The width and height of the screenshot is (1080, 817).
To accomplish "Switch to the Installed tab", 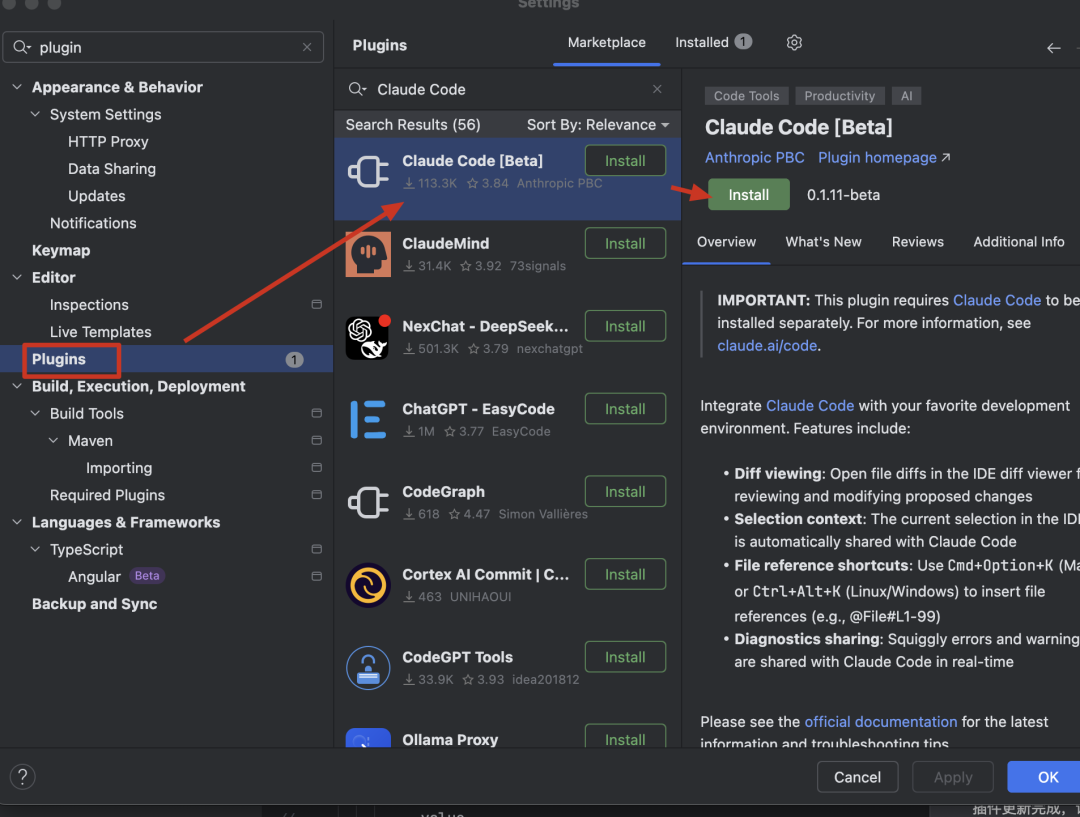I will pyautogui.click(x=714, y=43).
